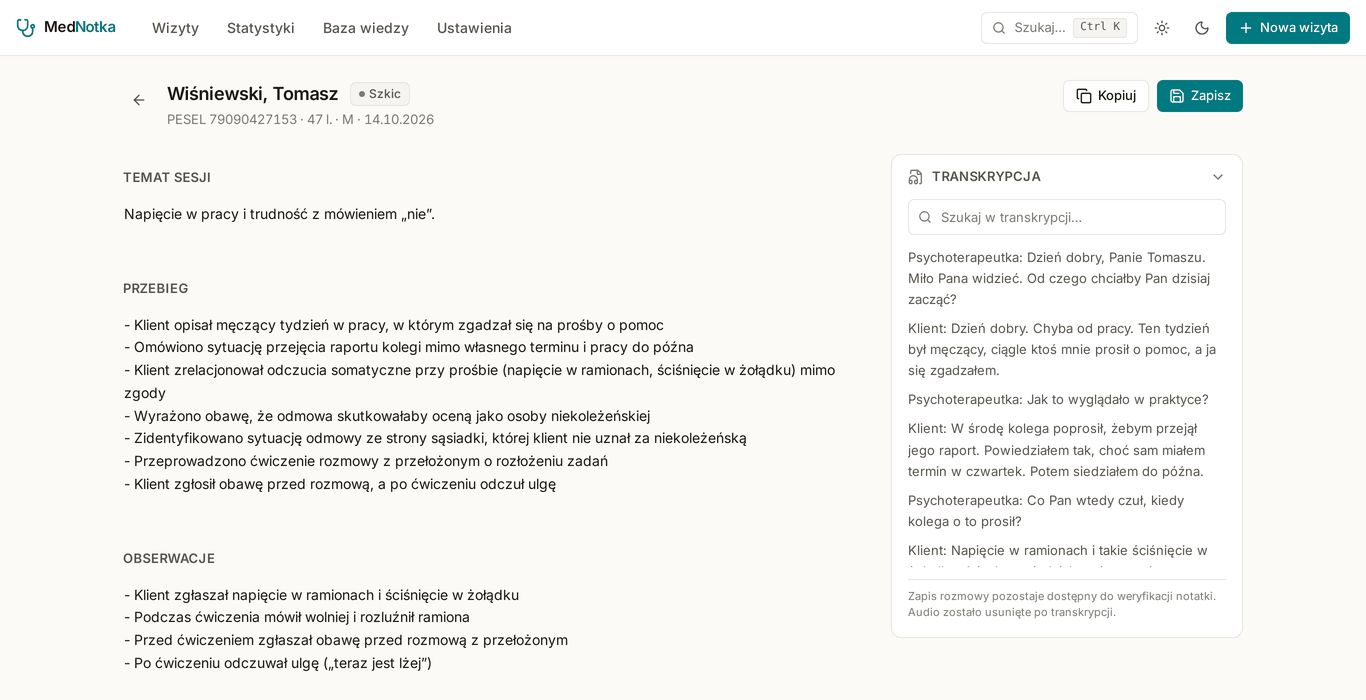
Task: Switch to dark theme moon icon
Action: (x=1202, y=28)
